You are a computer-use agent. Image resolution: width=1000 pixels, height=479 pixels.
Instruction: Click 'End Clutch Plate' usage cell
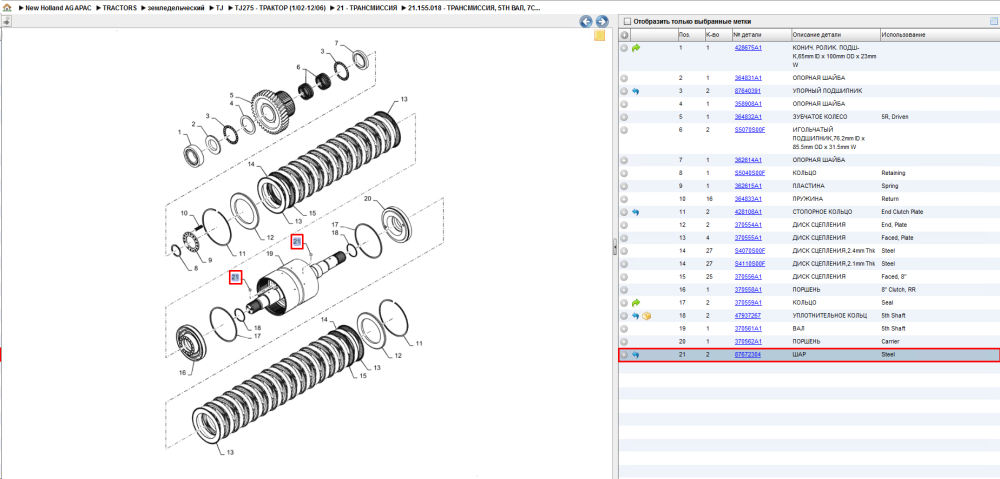(x=902, y=212)
